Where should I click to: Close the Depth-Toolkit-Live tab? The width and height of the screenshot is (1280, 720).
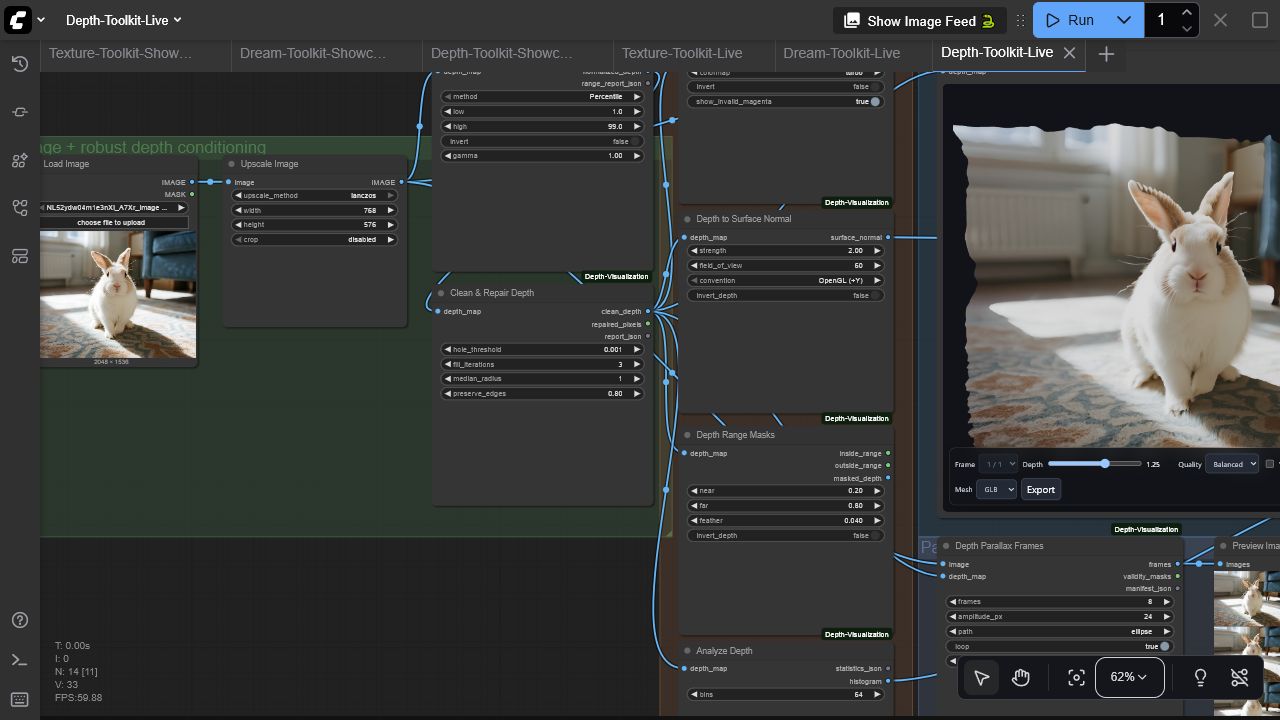(x=1069, y=53)
